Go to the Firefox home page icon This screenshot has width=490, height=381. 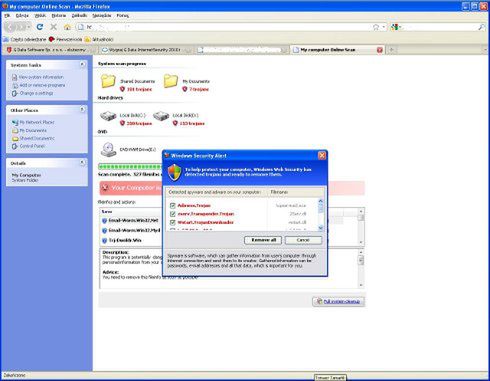tap(67, 27)
